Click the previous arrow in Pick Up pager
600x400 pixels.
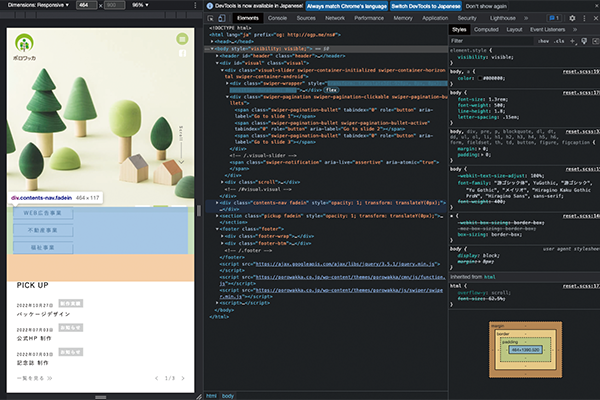(157, 378)
